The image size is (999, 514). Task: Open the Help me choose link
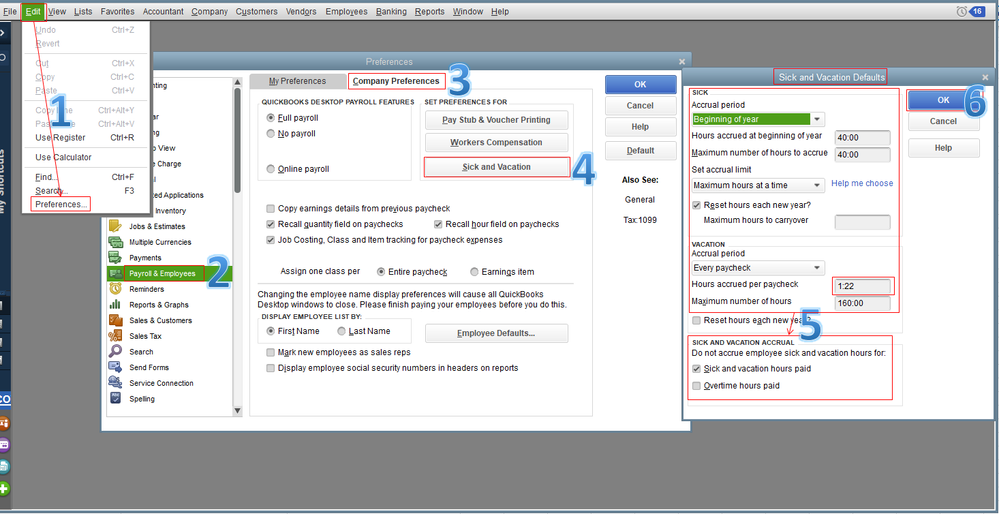[862, 183]
